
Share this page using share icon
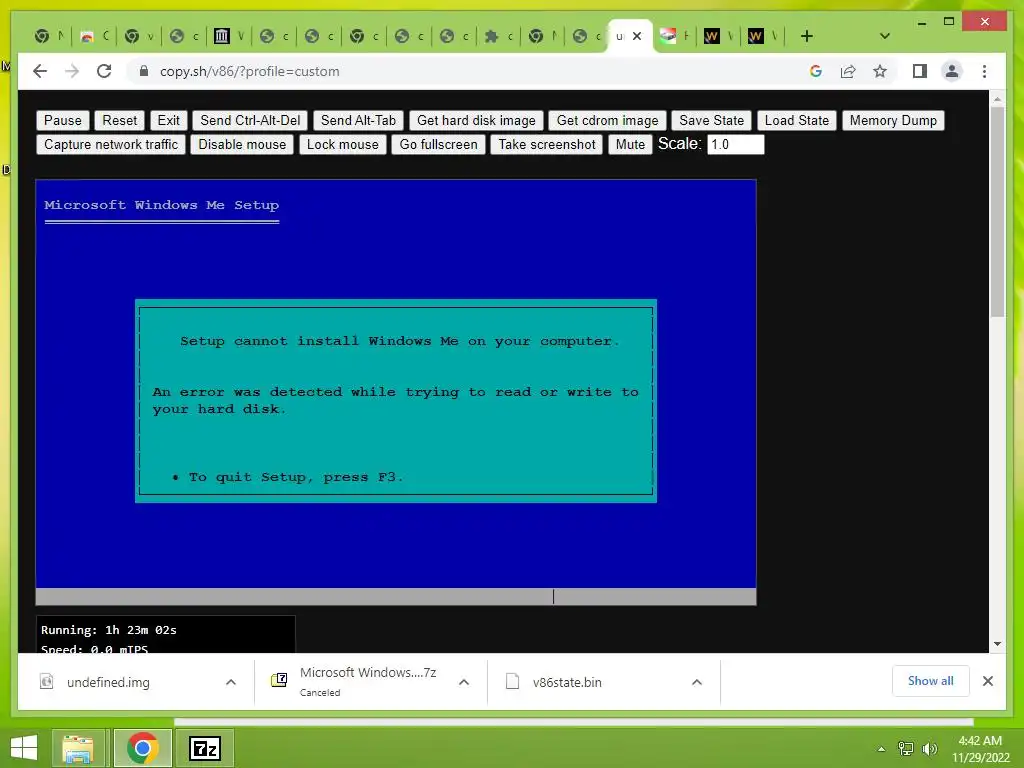[848, 71]
